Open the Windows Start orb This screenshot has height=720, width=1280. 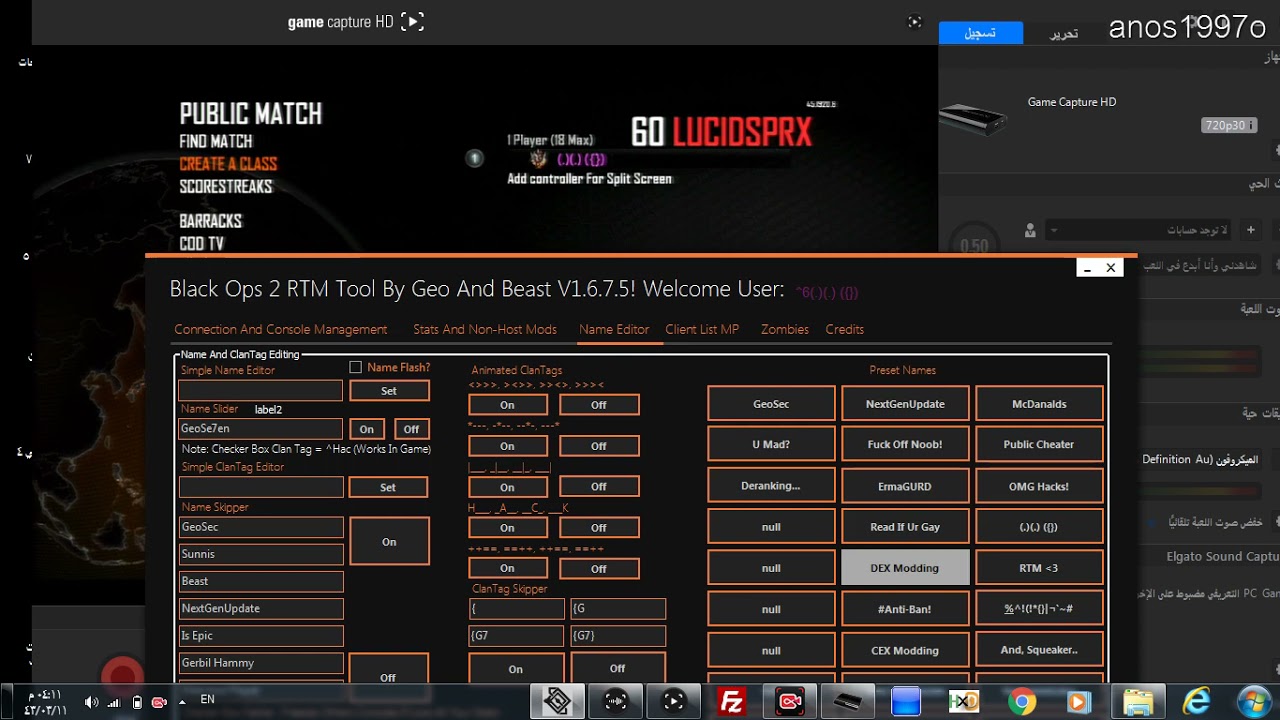click(x=1254, y=702)
